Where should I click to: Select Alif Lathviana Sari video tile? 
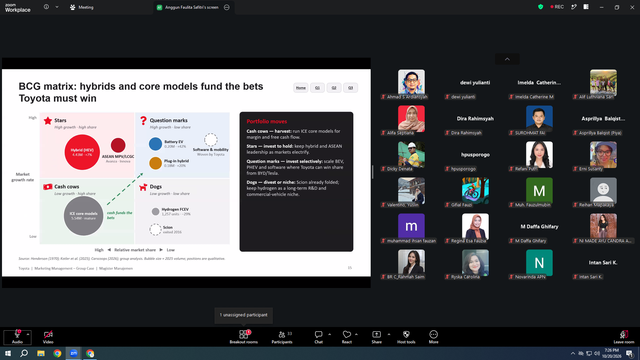(603, 84)
